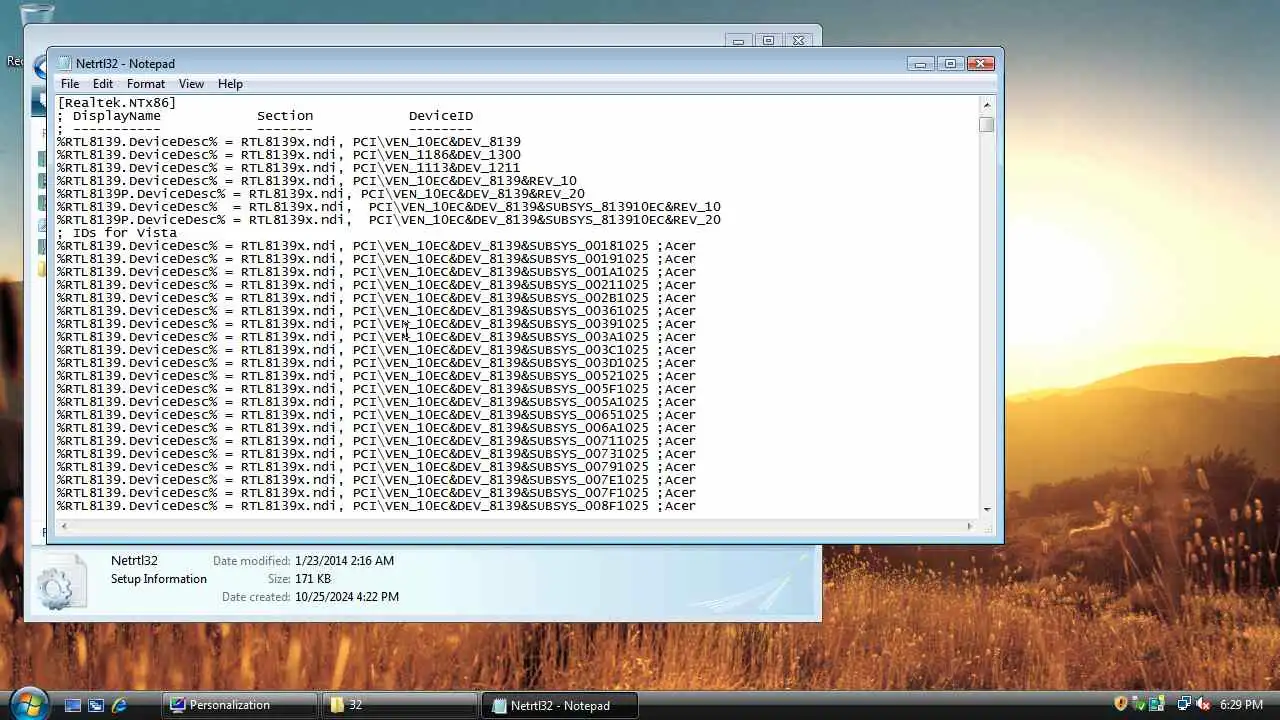The width and height of the screenshot is (1280, 720).
Task: Open the Help menu in Notepad
Action: [230, 84]
